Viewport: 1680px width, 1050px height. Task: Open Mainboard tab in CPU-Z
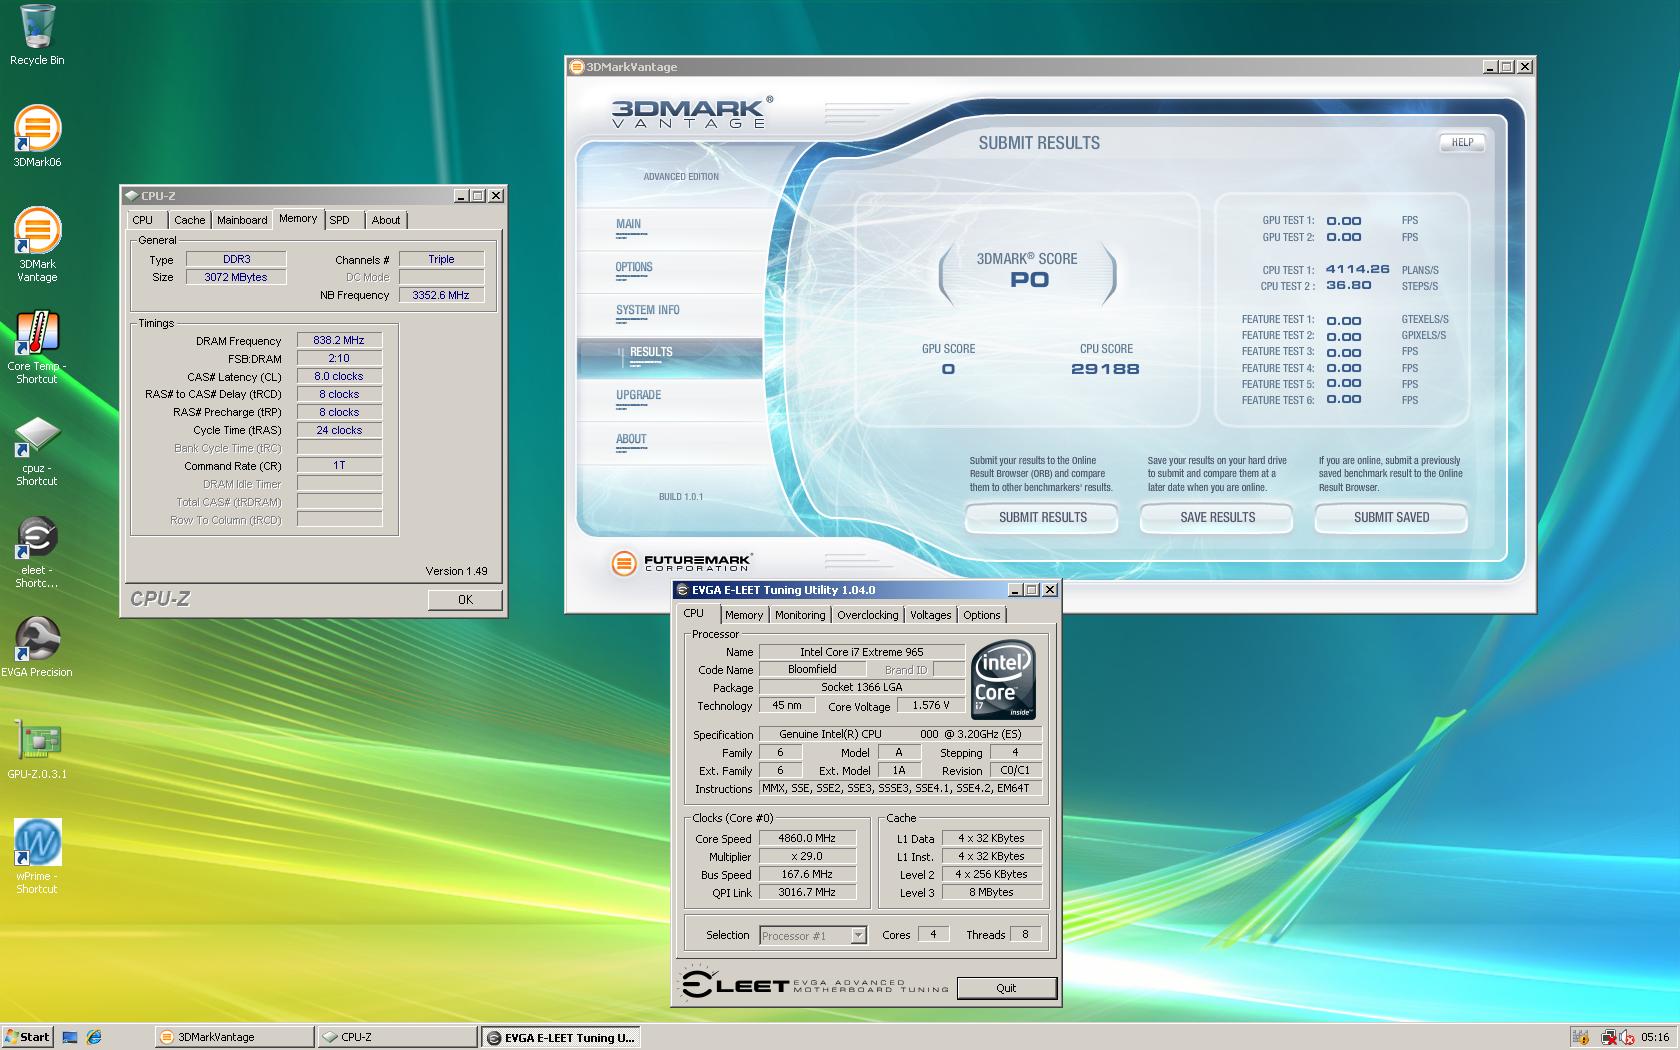242,220
